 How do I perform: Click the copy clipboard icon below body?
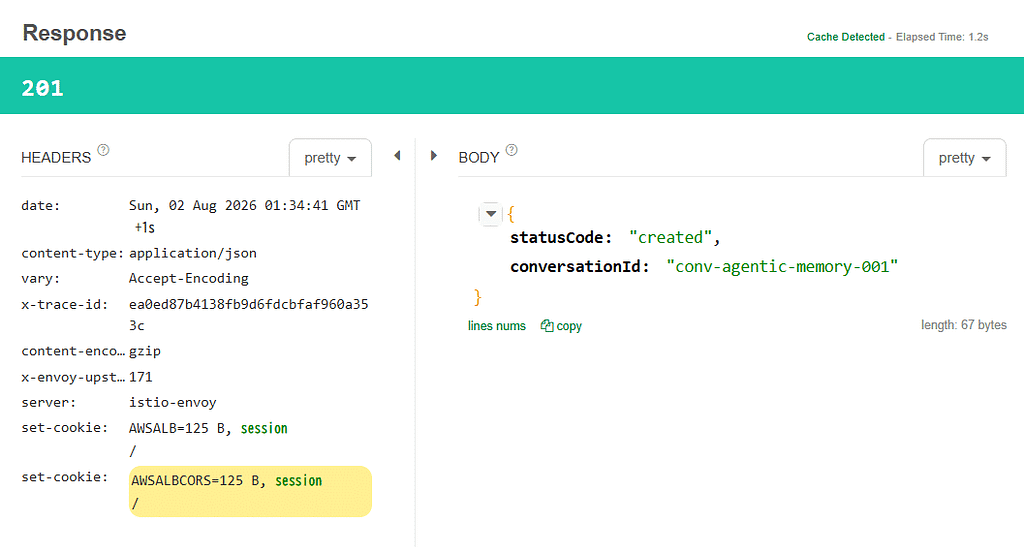click(x=547, y=326)
